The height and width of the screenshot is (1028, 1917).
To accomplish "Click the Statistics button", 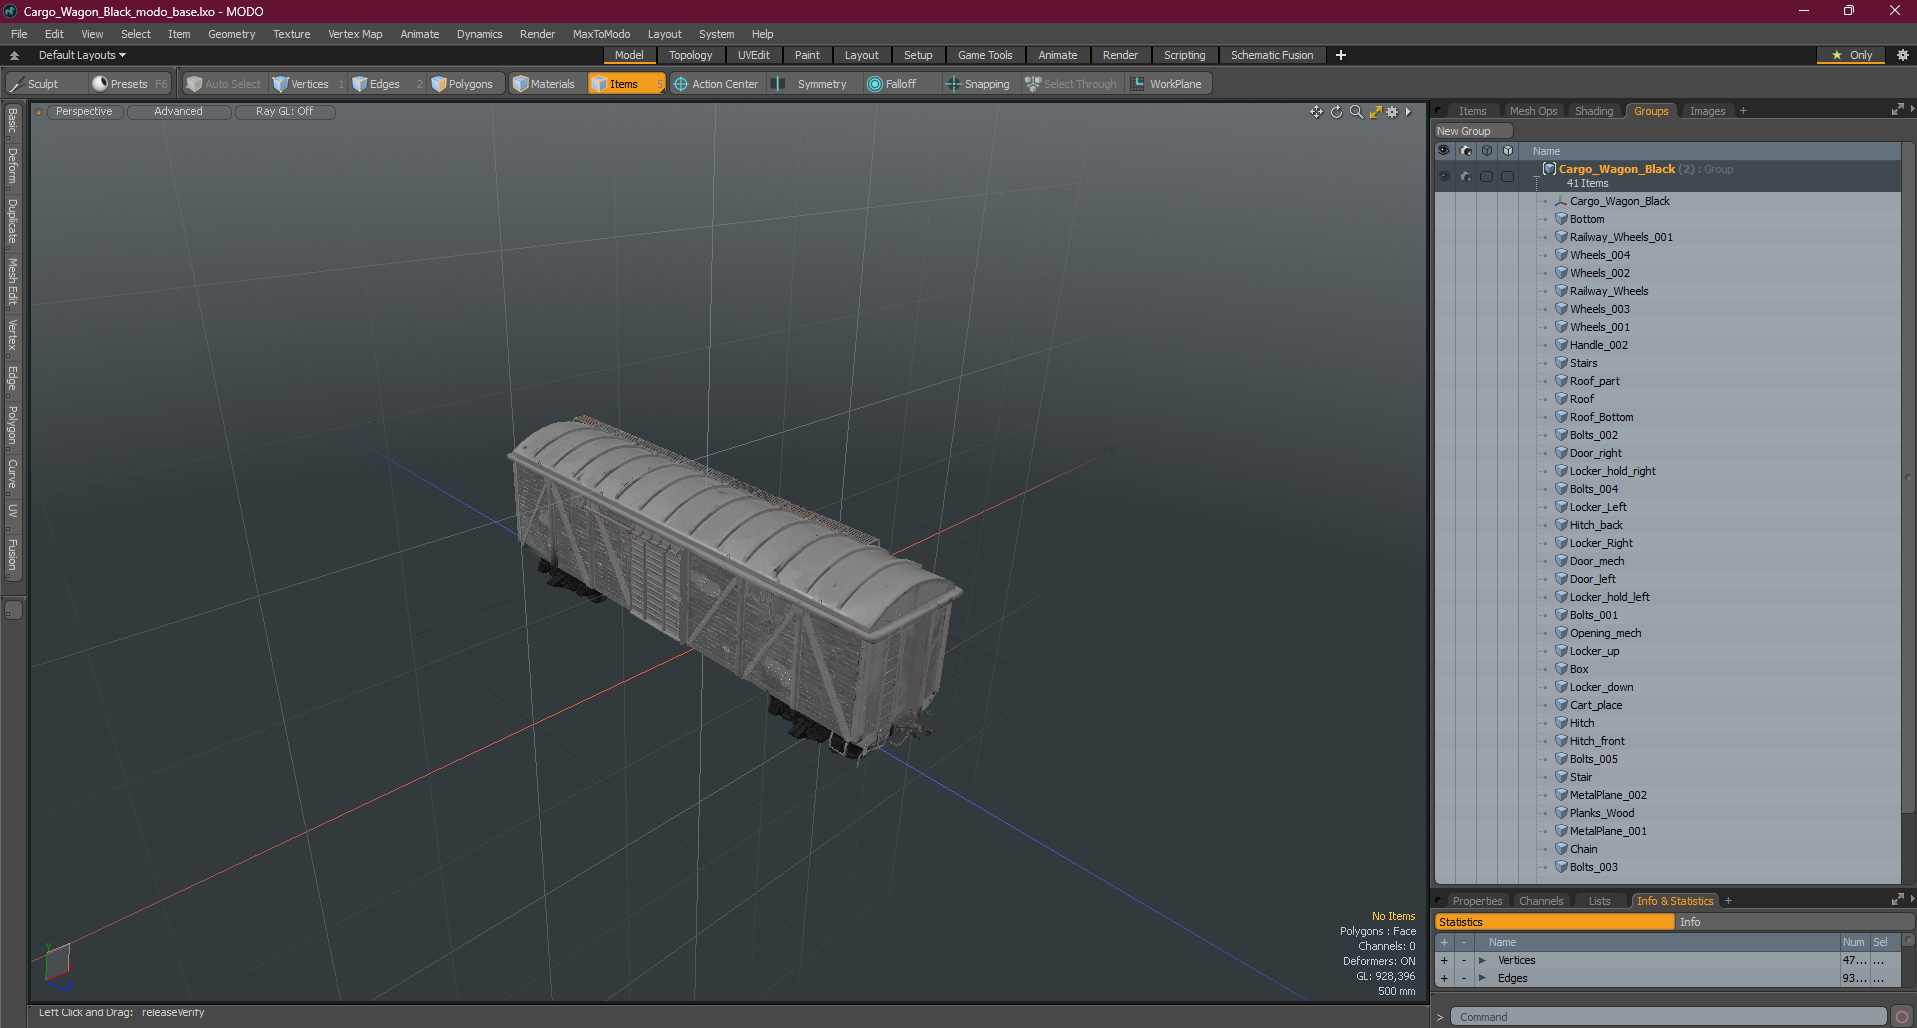I will pyautogui.click(x=1554, y=922).
